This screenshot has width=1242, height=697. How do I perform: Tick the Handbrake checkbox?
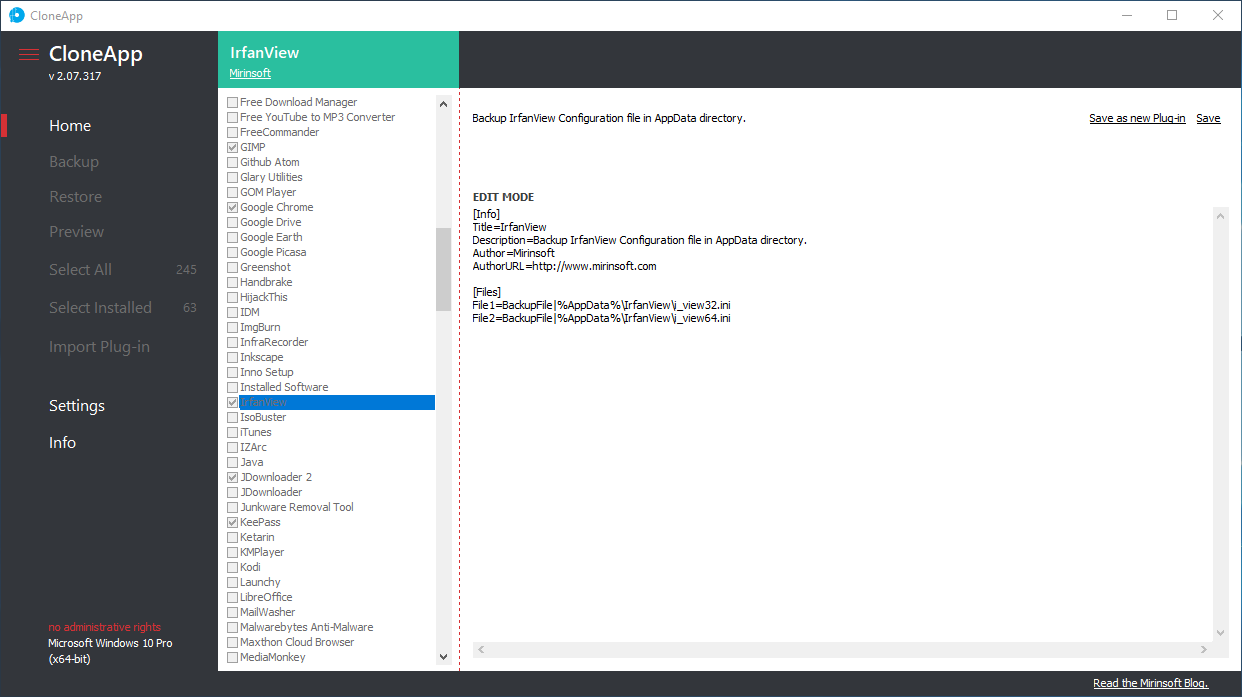[232, 282]
